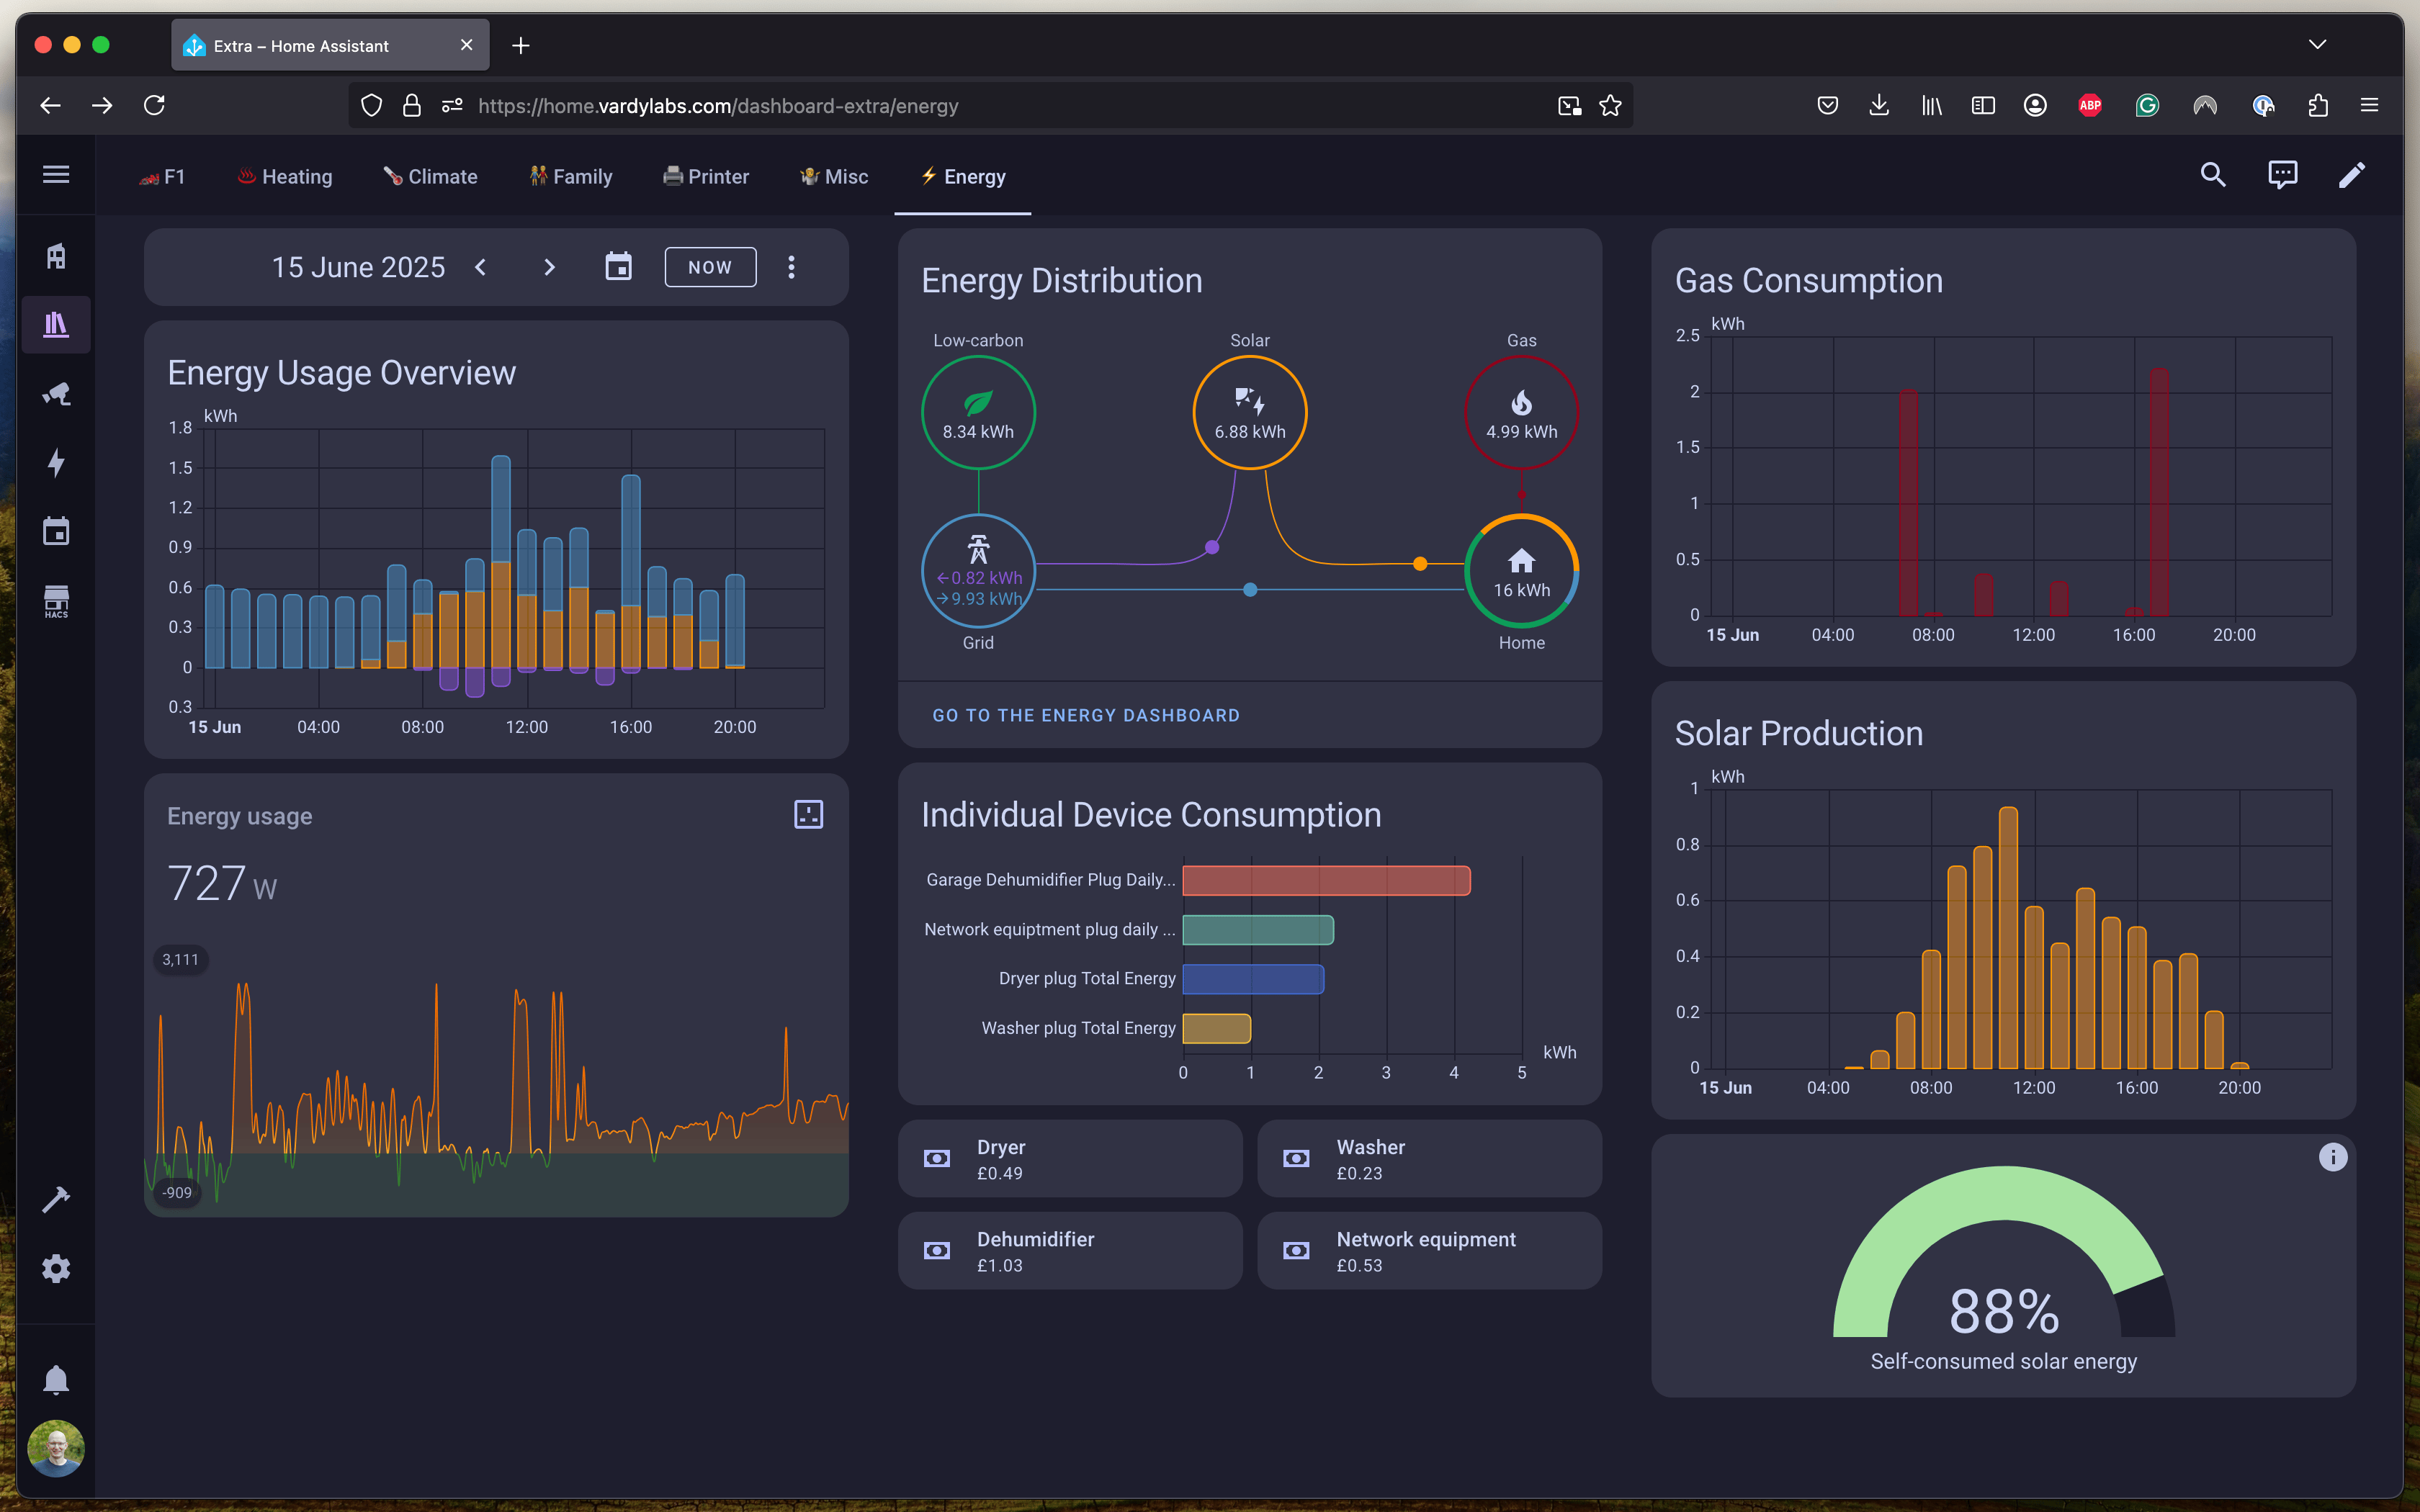Viewport: 2420px width, 1512px height.
Task: Open the Assist chat icon
Action: click(2282, 175)
